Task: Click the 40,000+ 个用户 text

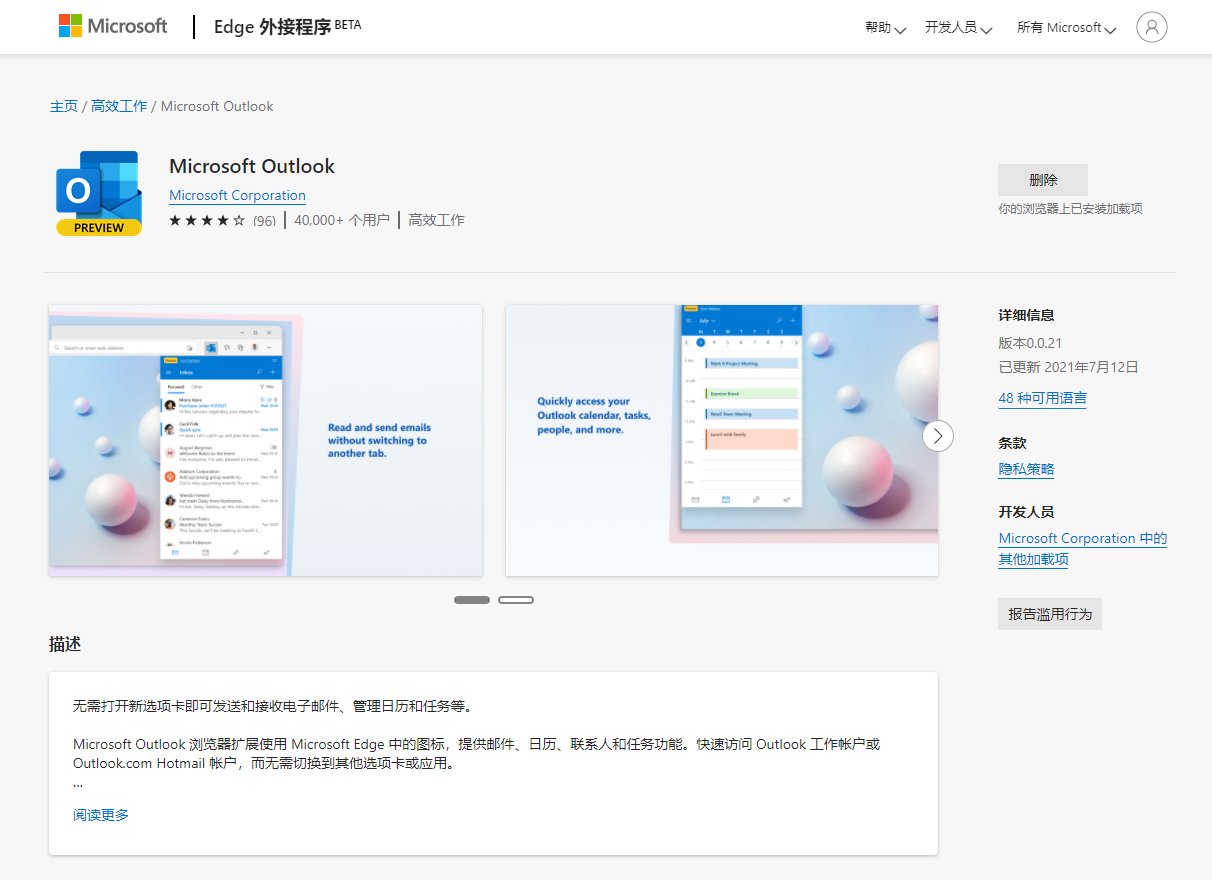Action: [x=342, y=220]
